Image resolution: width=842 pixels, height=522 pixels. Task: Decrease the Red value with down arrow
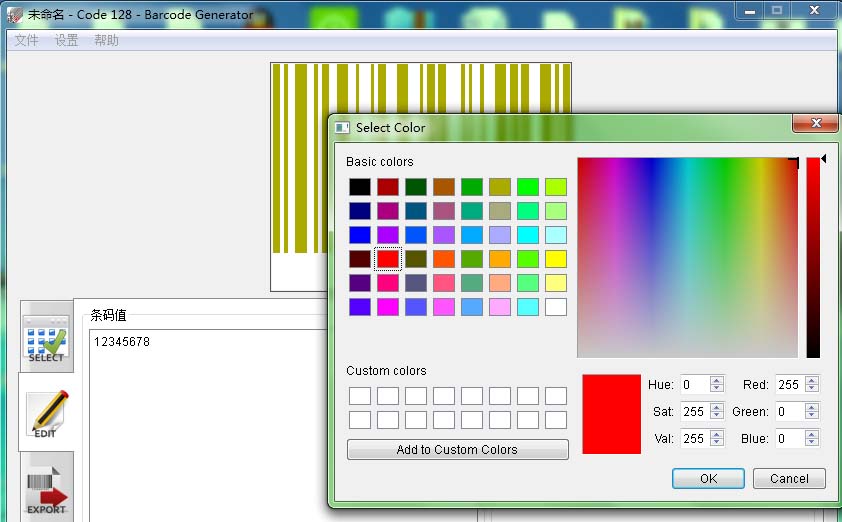(812, 389)
